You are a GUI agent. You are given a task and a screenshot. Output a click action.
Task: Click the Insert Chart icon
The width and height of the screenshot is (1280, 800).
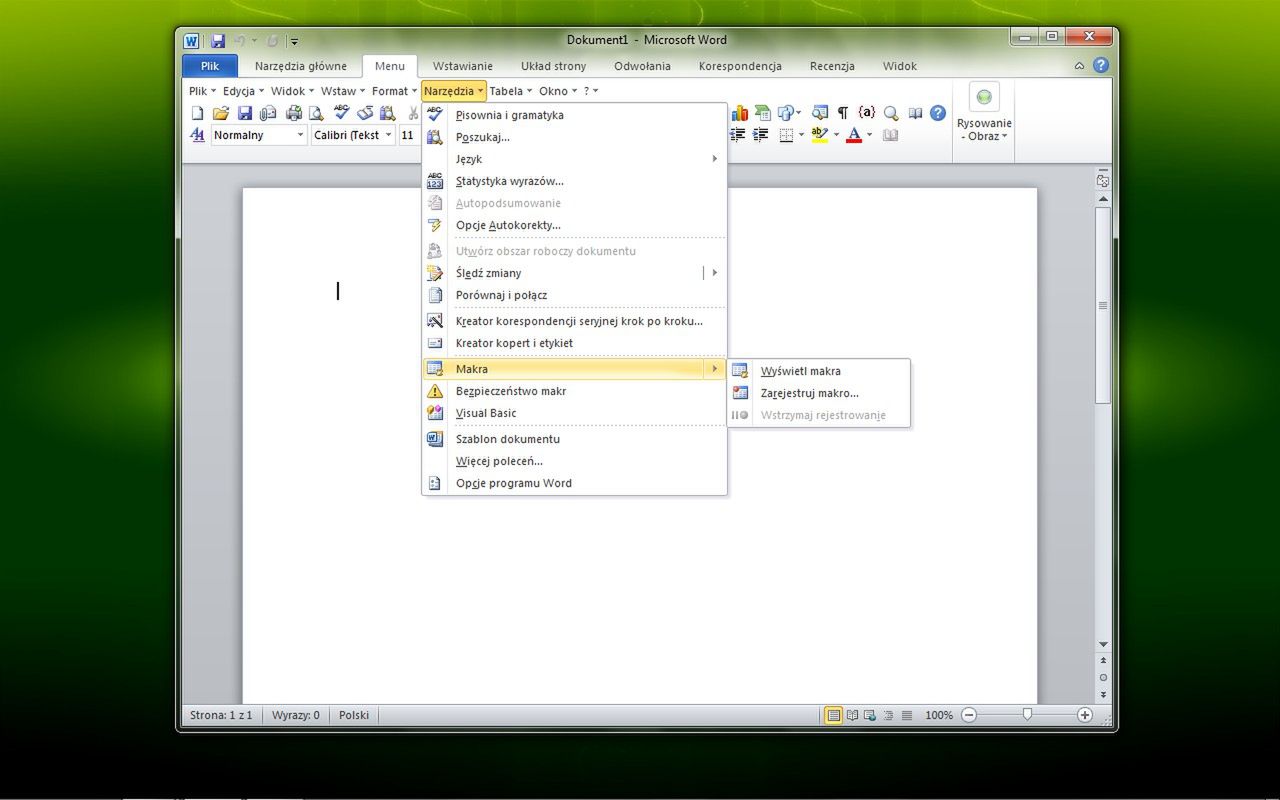[x=740, y=113]
